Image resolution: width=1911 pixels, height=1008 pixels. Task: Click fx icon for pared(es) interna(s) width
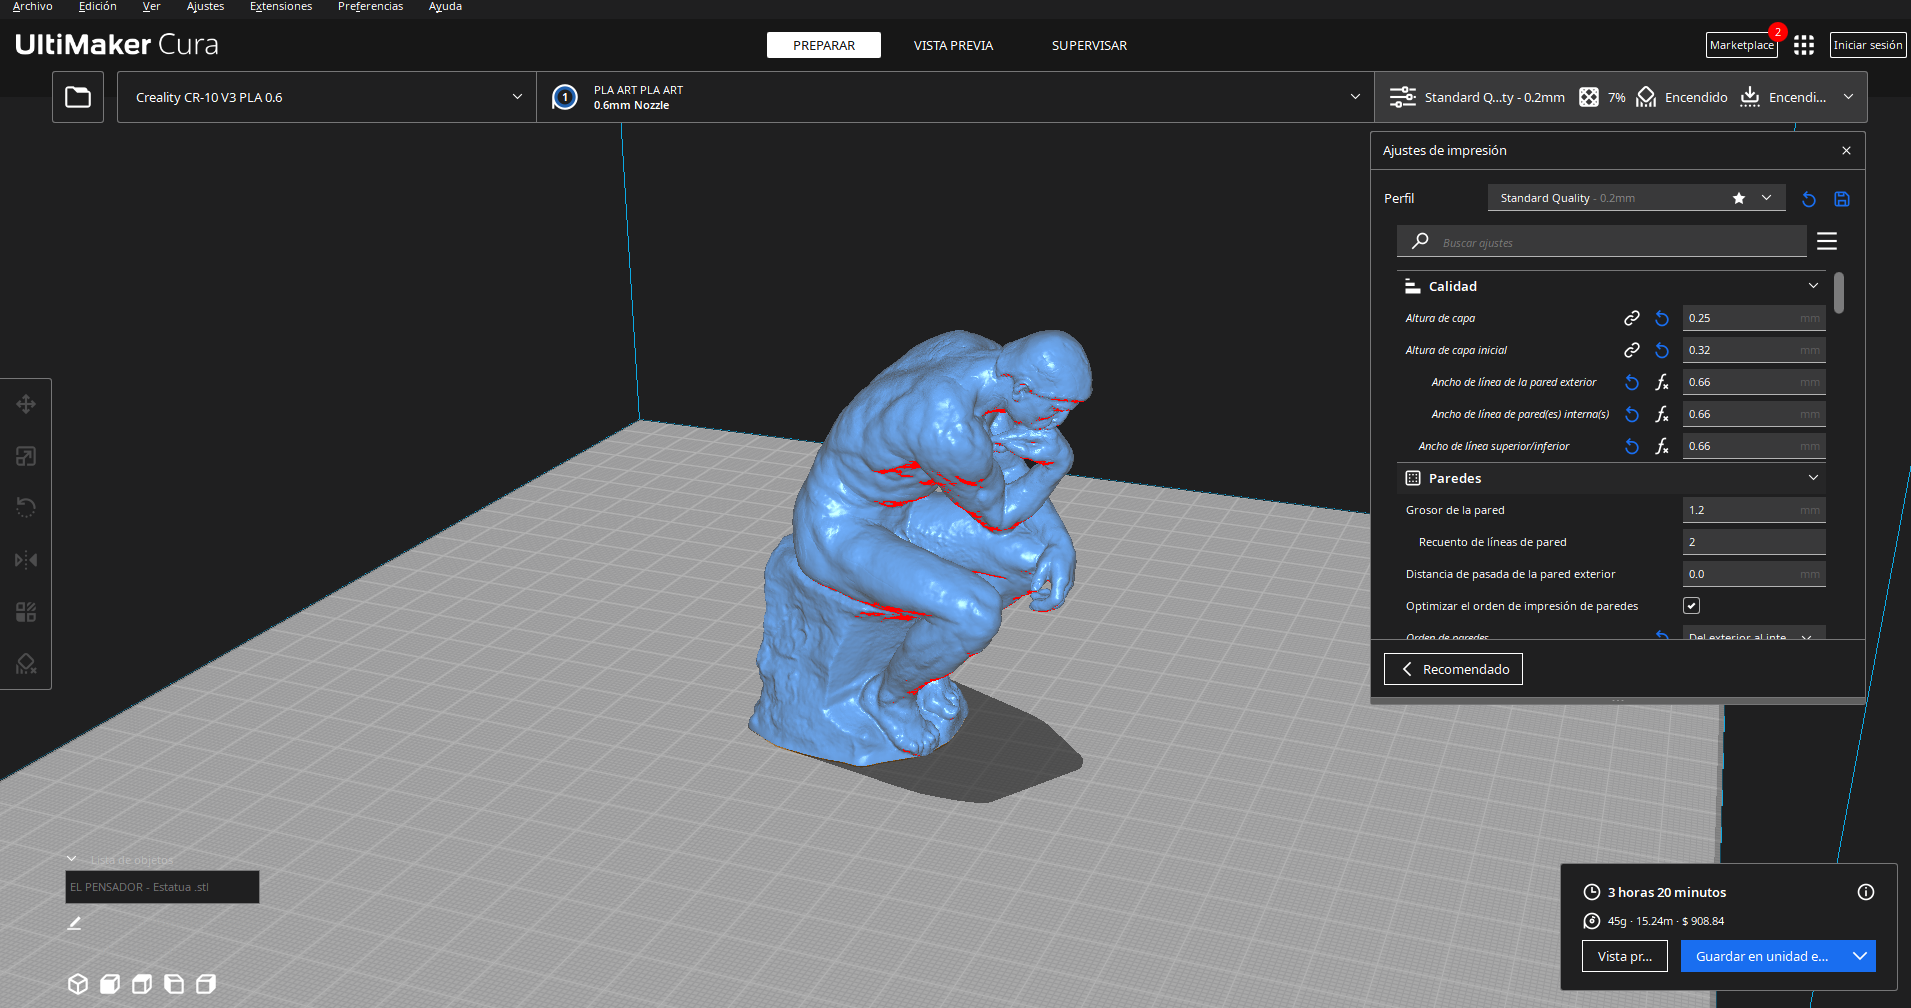point(1662,414)
